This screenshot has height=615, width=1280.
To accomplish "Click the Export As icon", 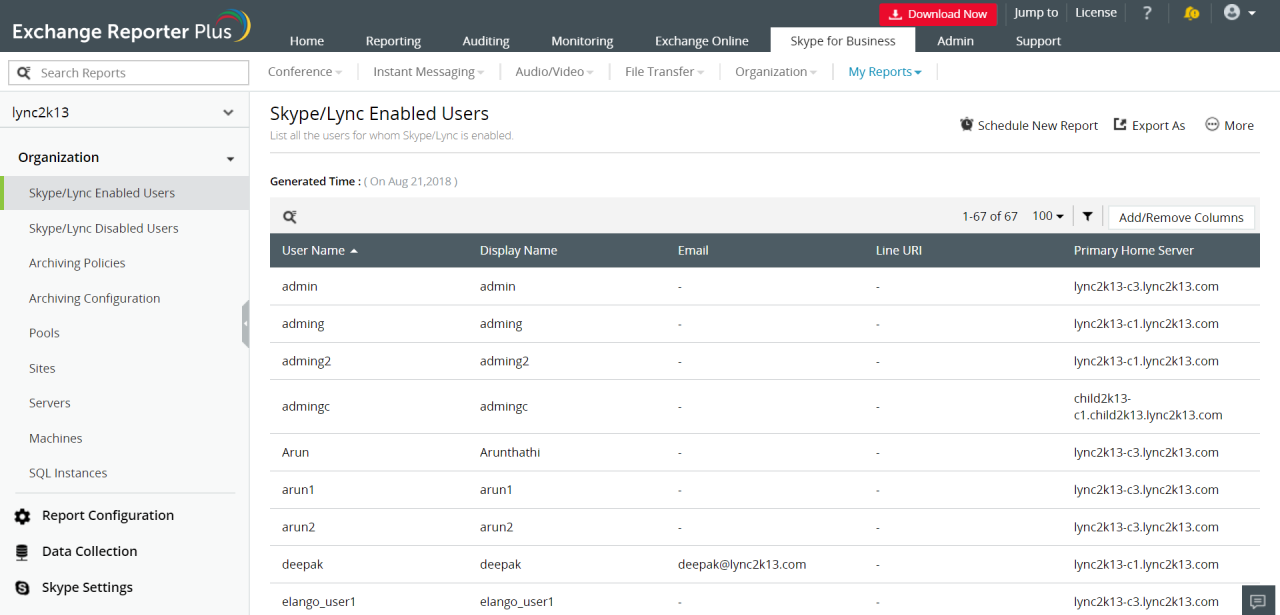I will coord(1120,125).
